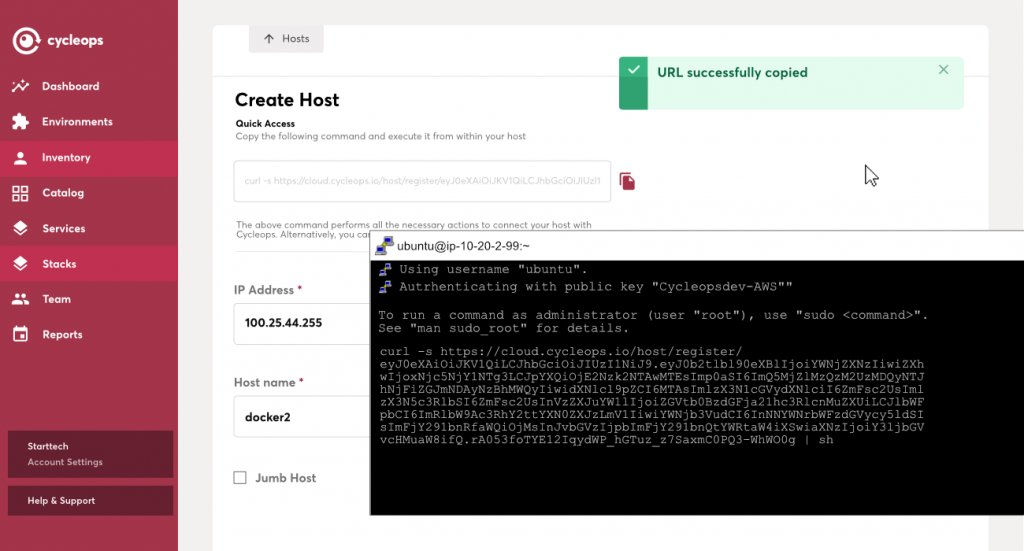The image size is (1024, 551).
Task: Click the Quick Access label
Action: 265,123
